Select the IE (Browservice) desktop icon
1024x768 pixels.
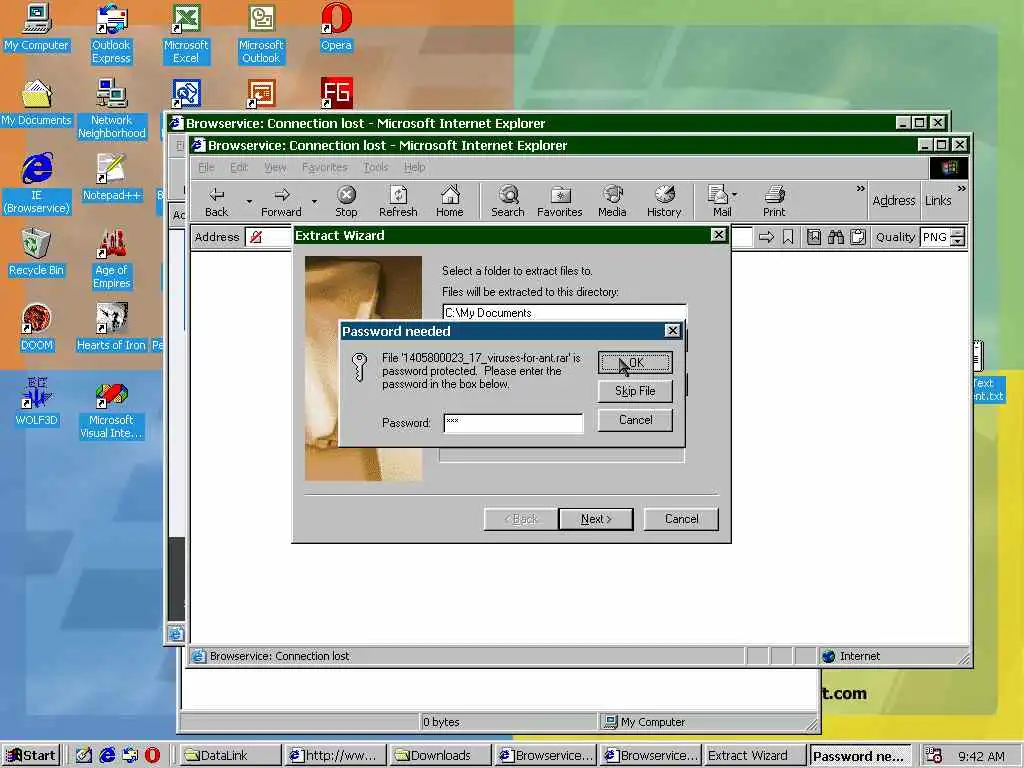[x=37, y=184]
